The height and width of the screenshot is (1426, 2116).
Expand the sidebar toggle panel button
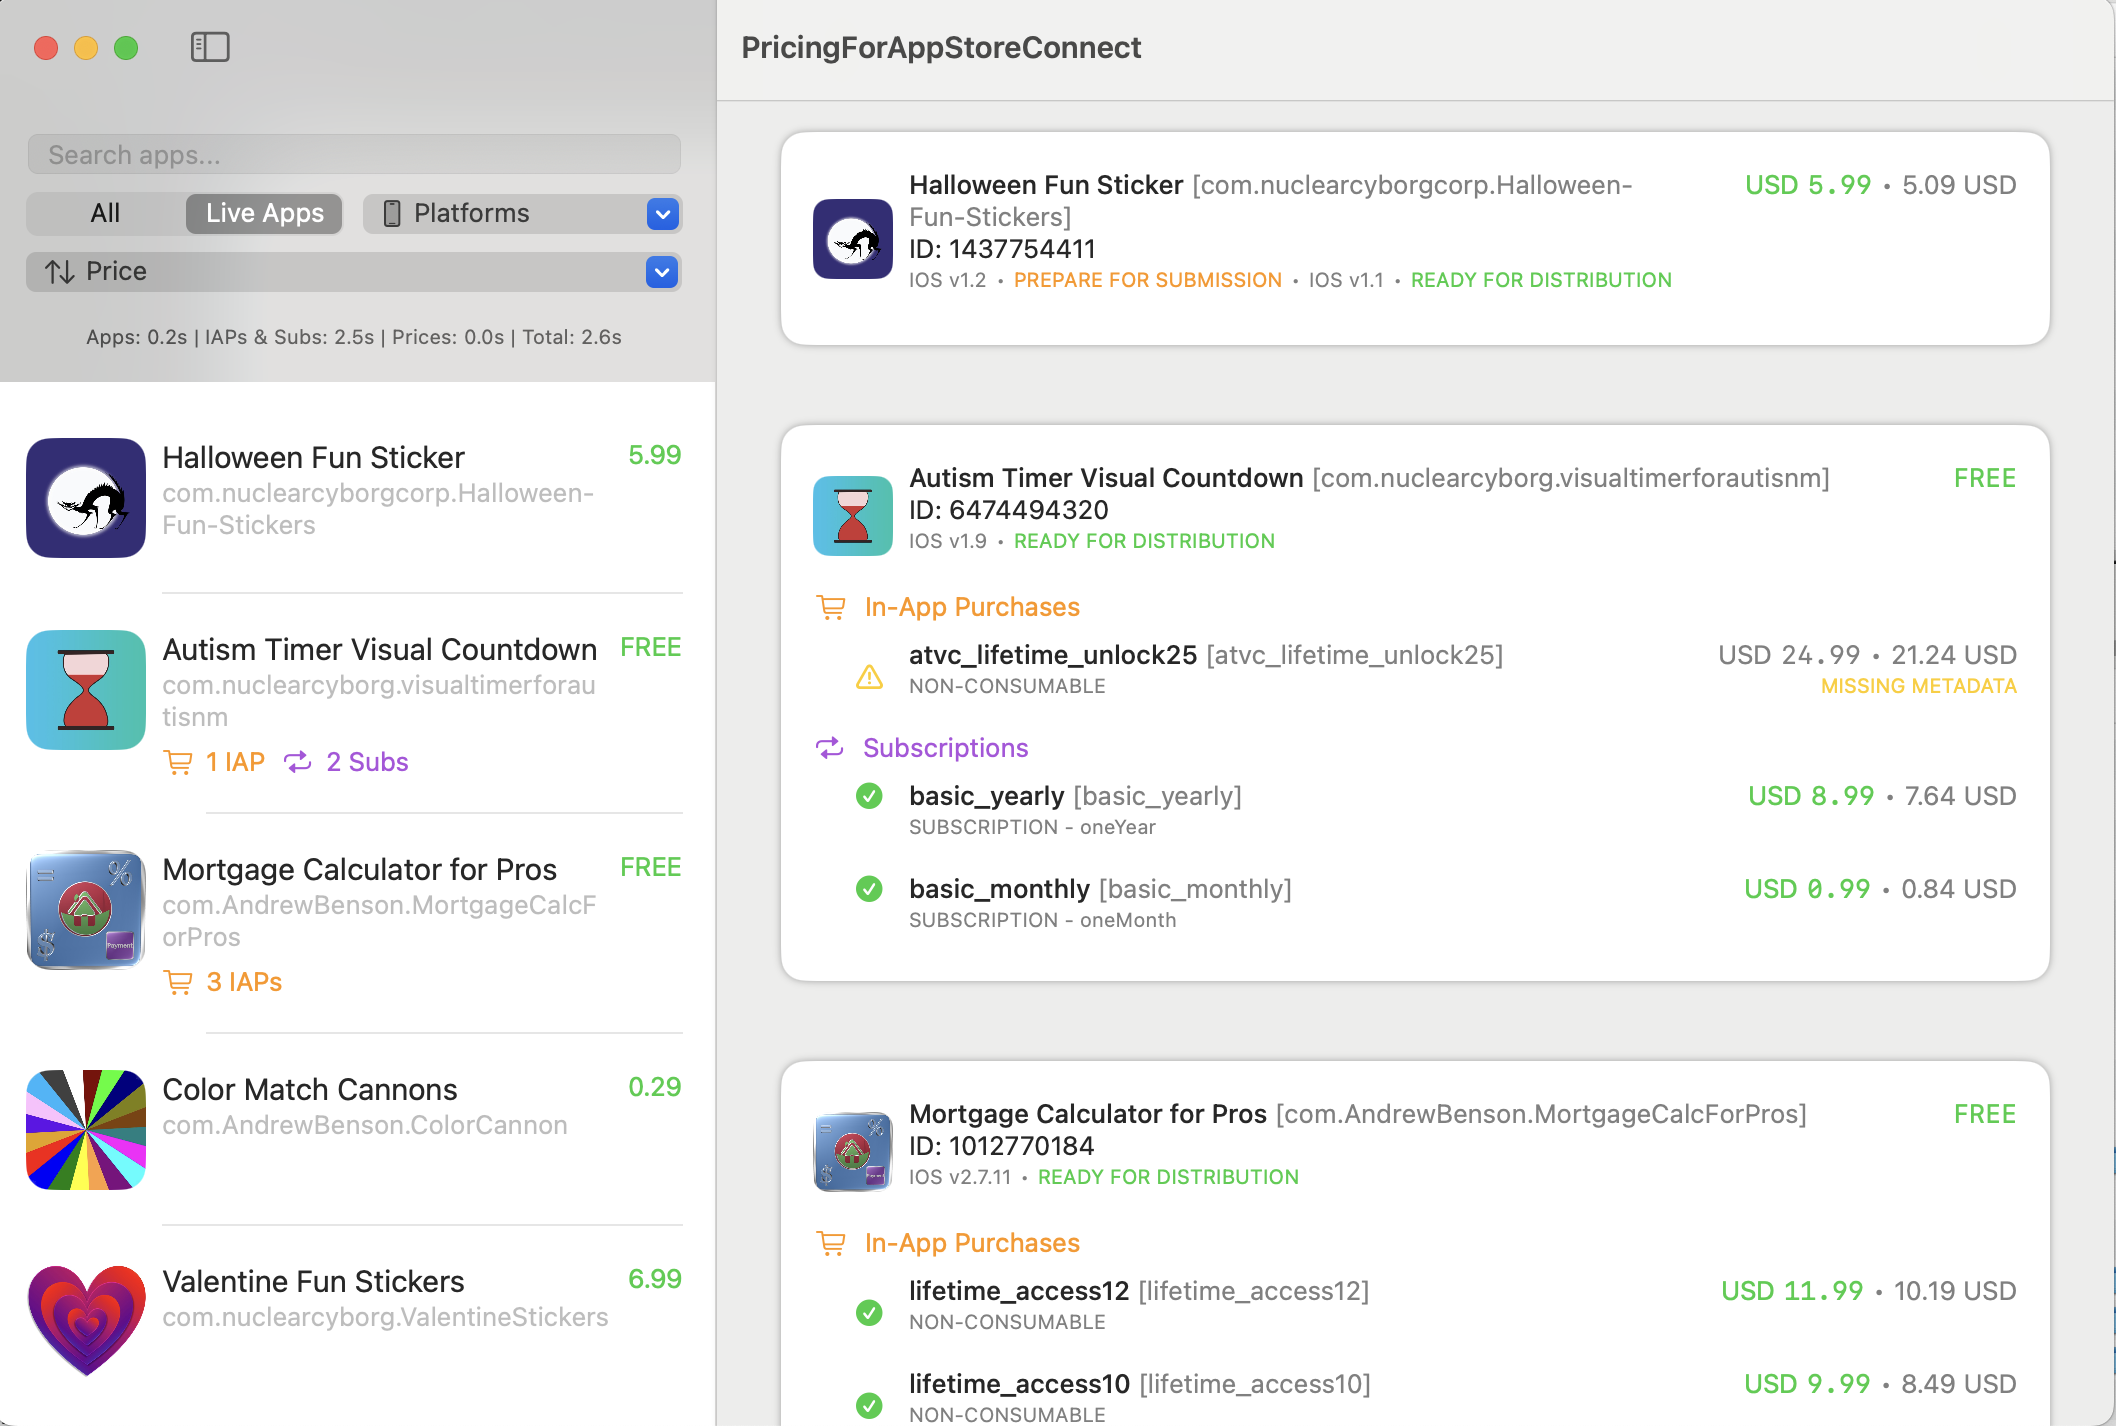(x=208, y=48)
